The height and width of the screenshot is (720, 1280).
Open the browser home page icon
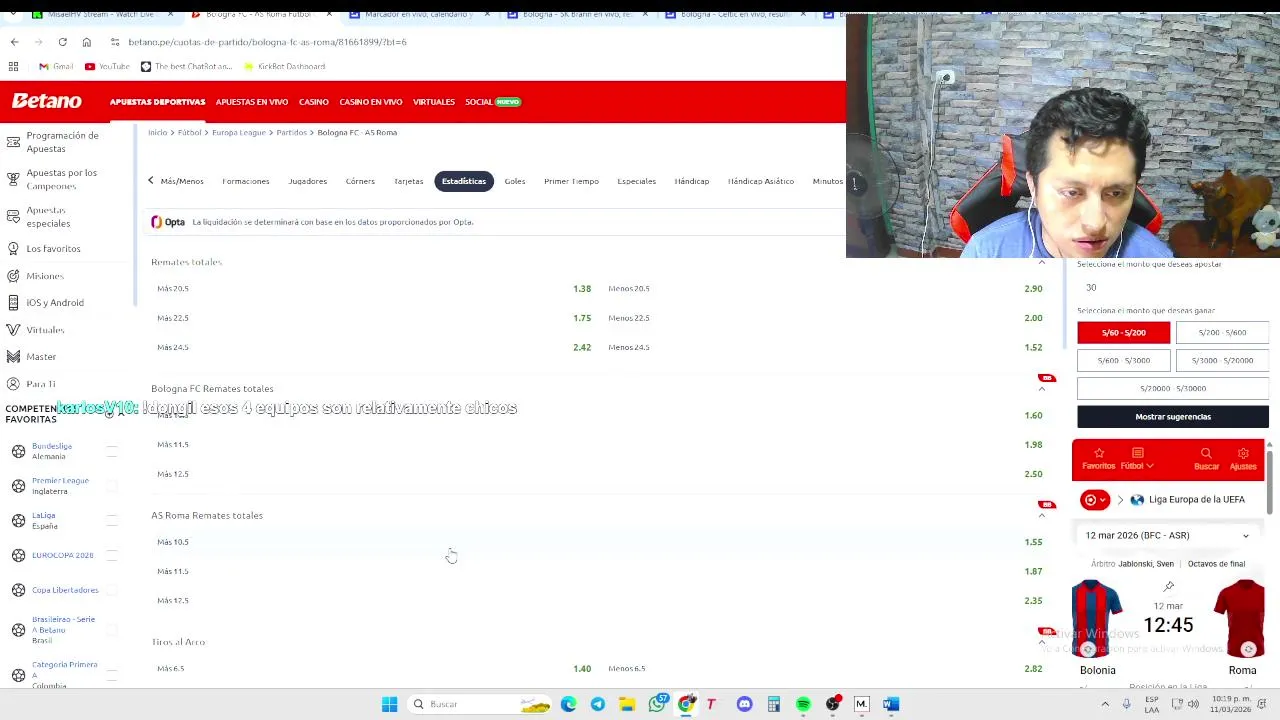86,42
